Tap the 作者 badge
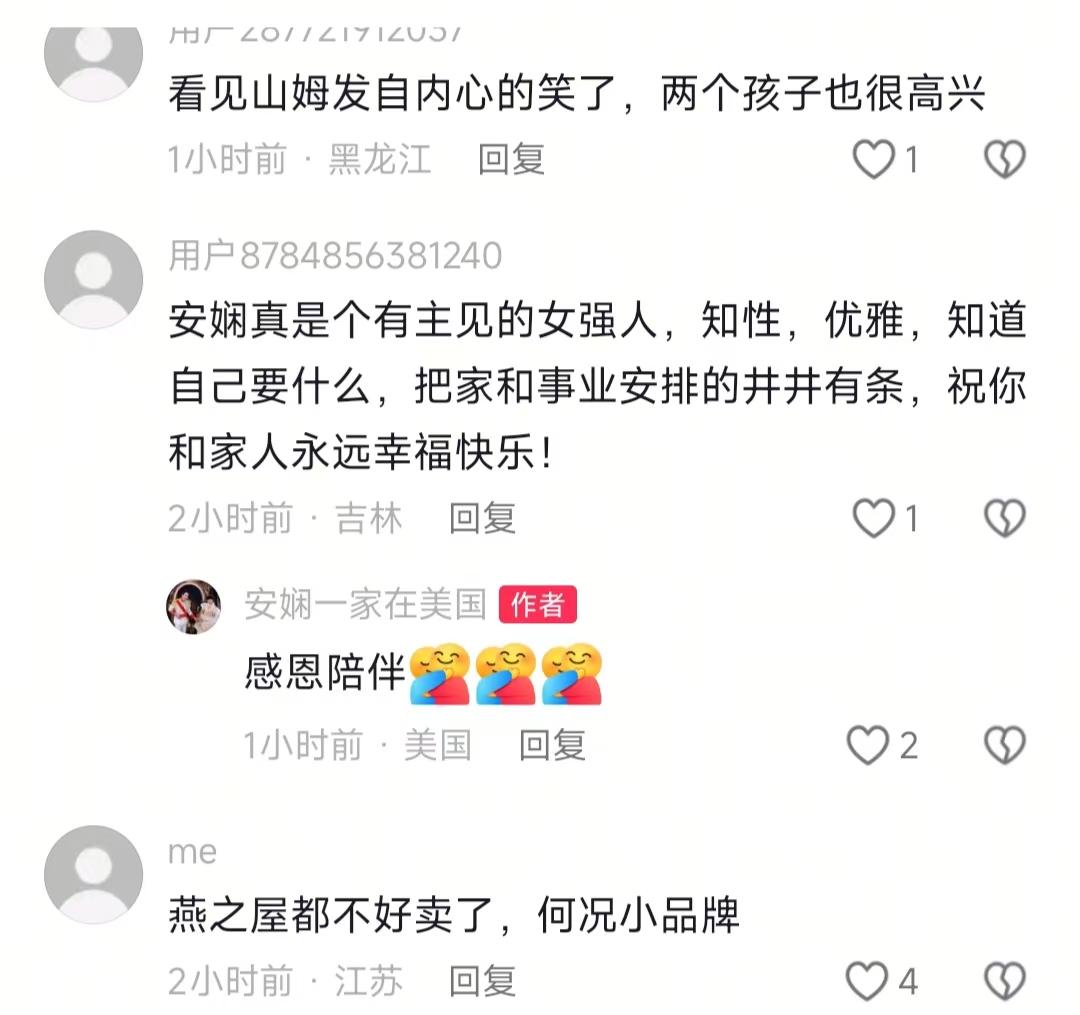Viewport: 1080px width, 1015px height. pos(538,605)
